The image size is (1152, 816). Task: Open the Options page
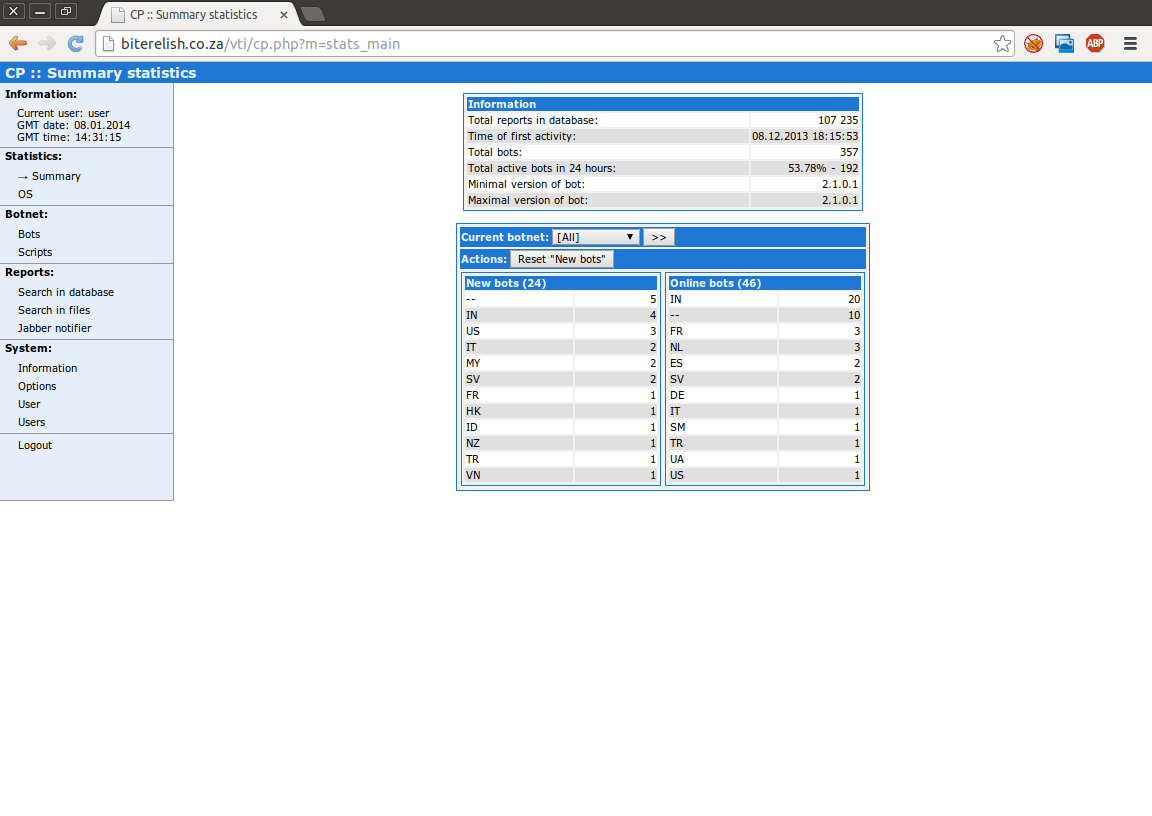point(37,386)
